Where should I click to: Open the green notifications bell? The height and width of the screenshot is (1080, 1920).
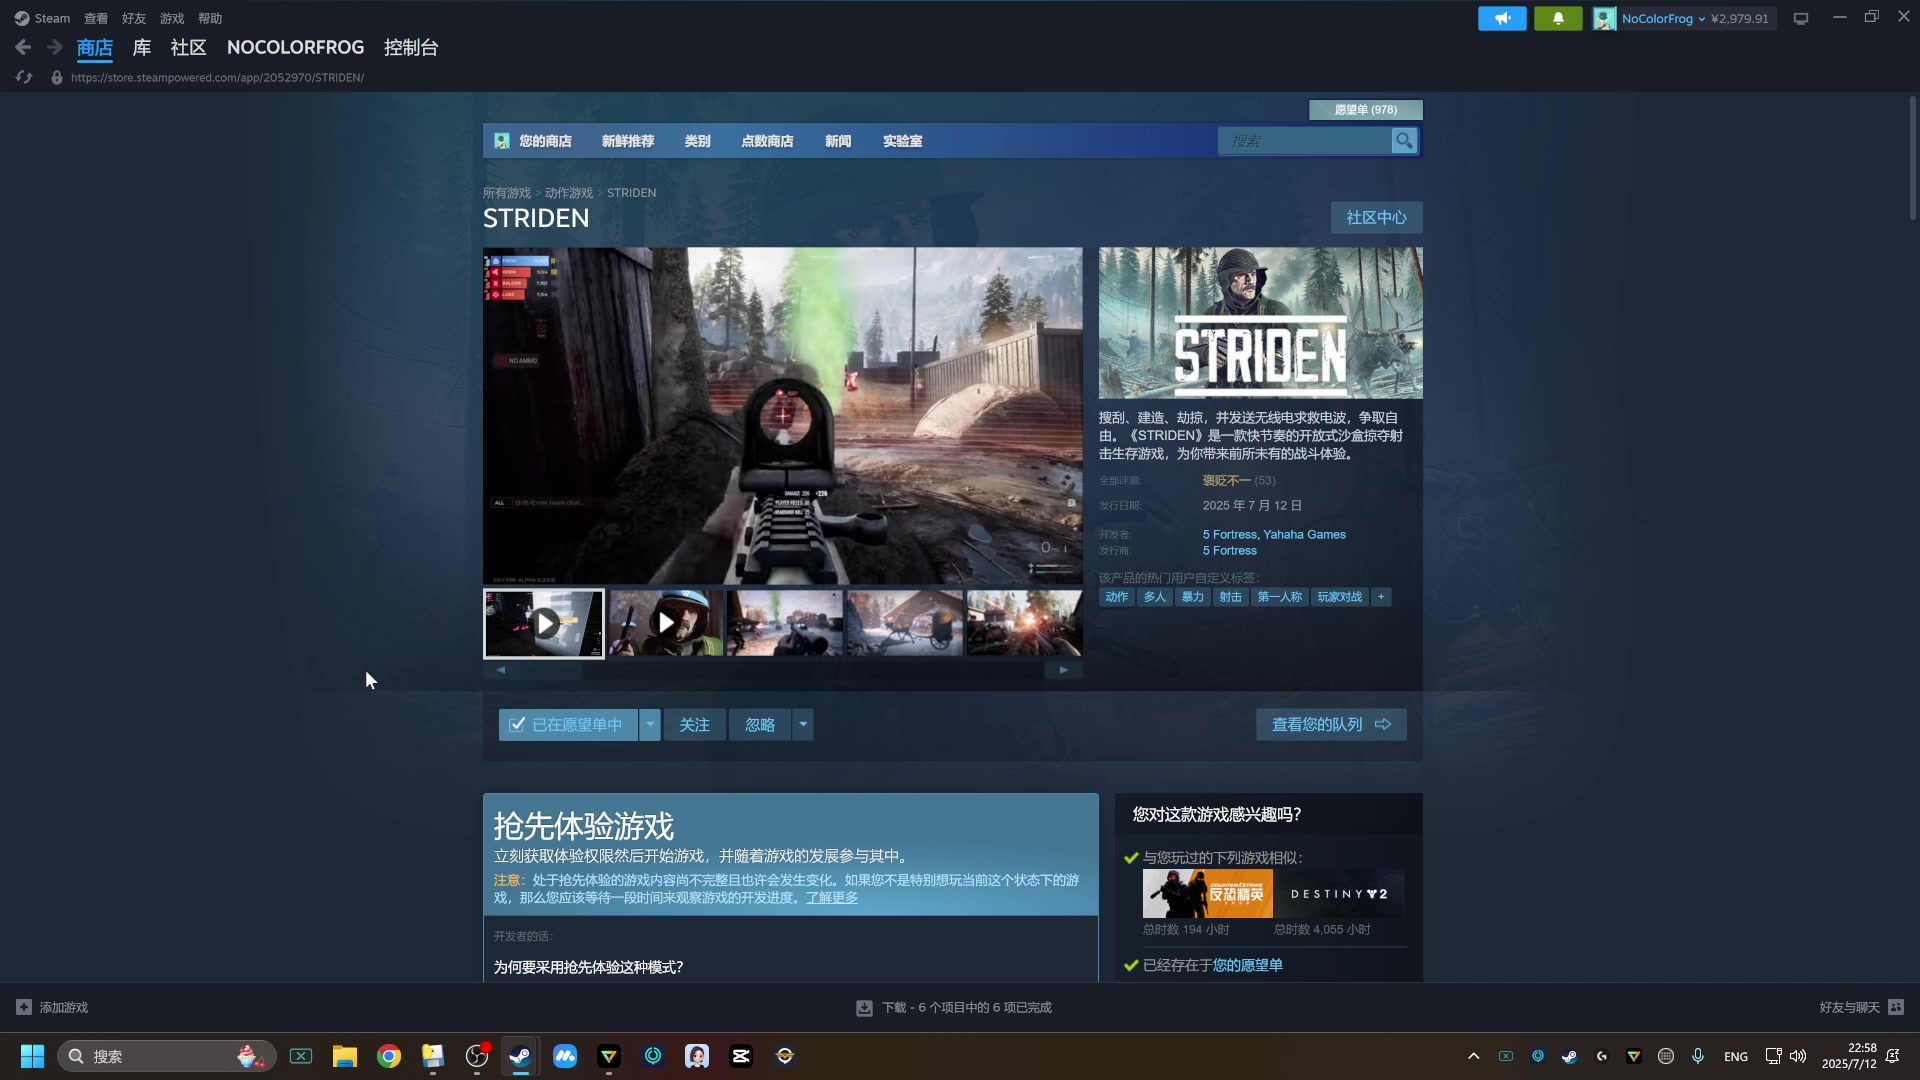pyautogui.click(x=1558, y=18)
